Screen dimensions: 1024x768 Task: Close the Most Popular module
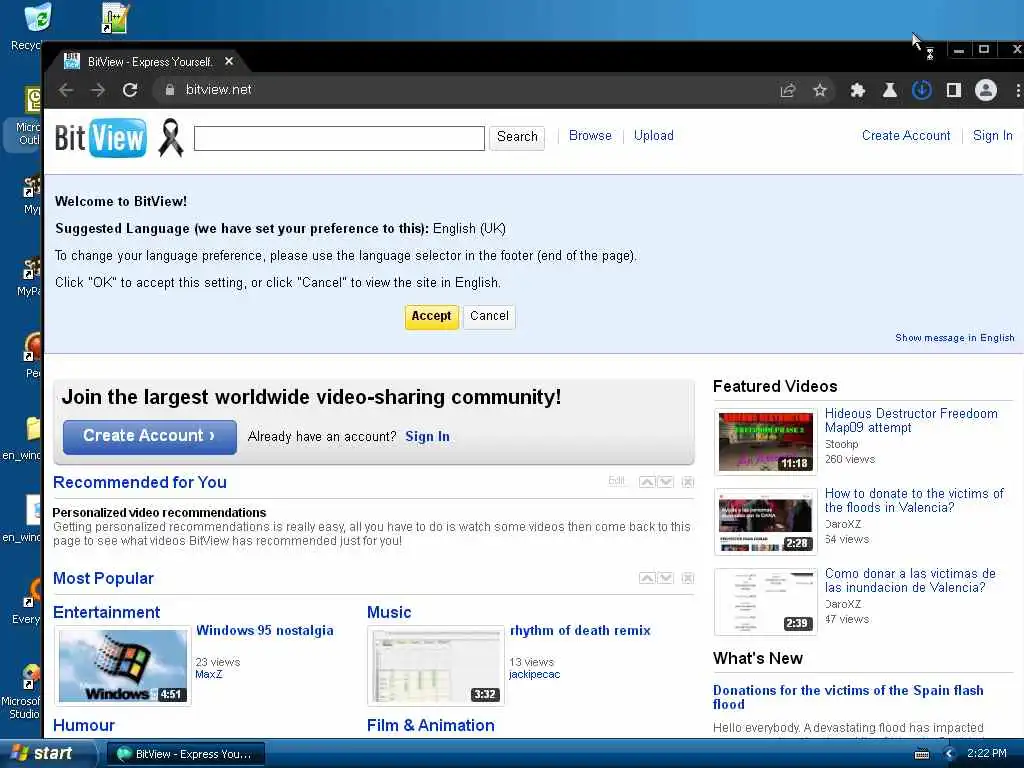[688, 578]
